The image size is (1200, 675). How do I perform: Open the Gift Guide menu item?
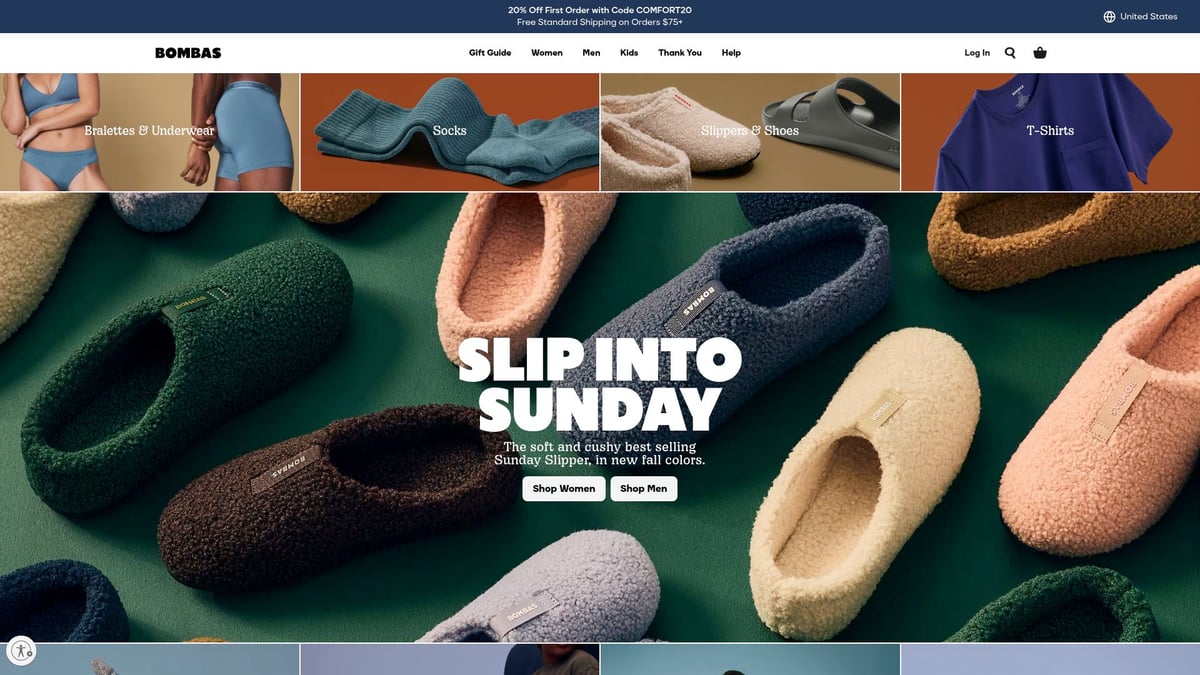490,53
